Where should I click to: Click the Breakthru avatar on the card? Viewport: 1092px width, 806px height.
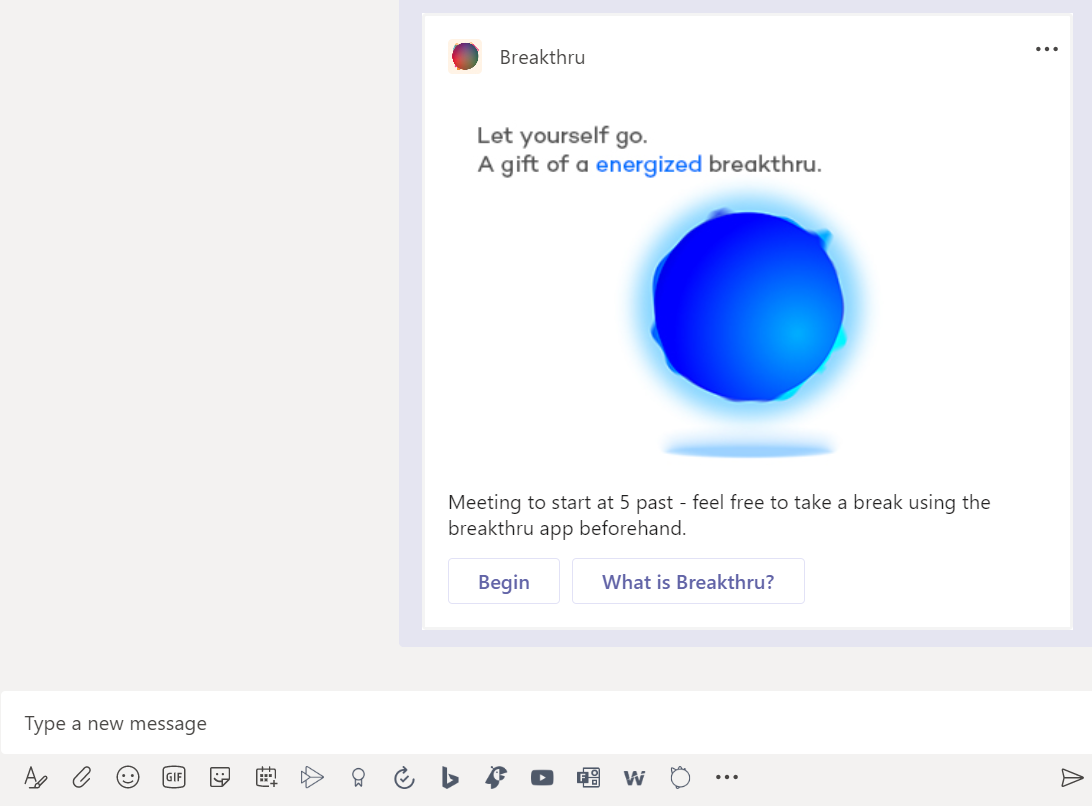(465, 56)
